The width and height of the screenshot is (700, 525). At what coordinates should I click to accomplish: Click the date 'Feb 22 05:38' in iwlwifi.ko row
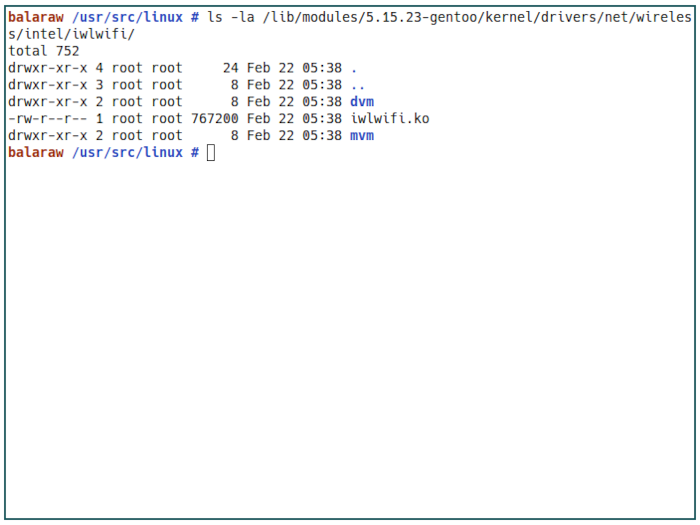tap(294, 119)
